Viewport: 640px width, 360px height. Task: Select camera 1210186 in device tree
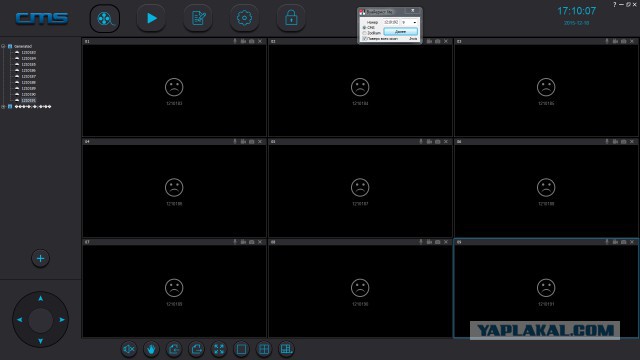pyautogui.click(x=28, y=71)
